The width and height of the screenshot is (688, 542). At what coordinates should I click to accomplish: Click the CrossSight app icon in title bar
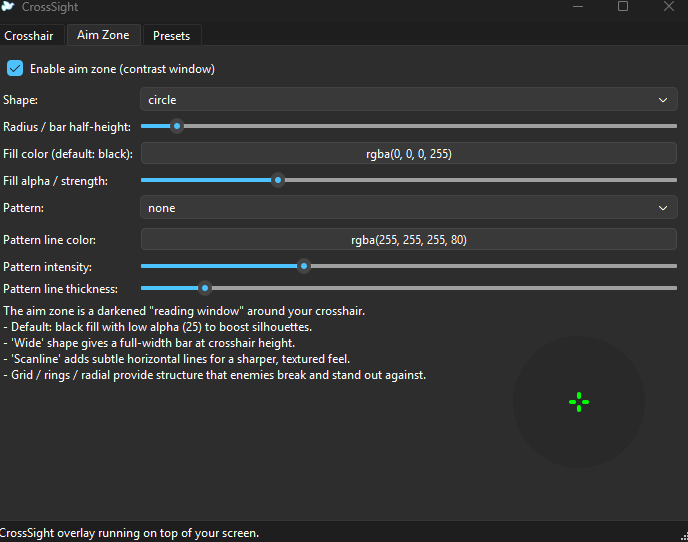[x=8, y=7]
